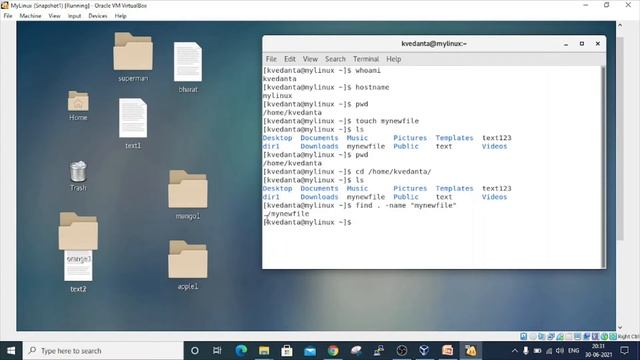Select the text1 file icon

(133, 118)
